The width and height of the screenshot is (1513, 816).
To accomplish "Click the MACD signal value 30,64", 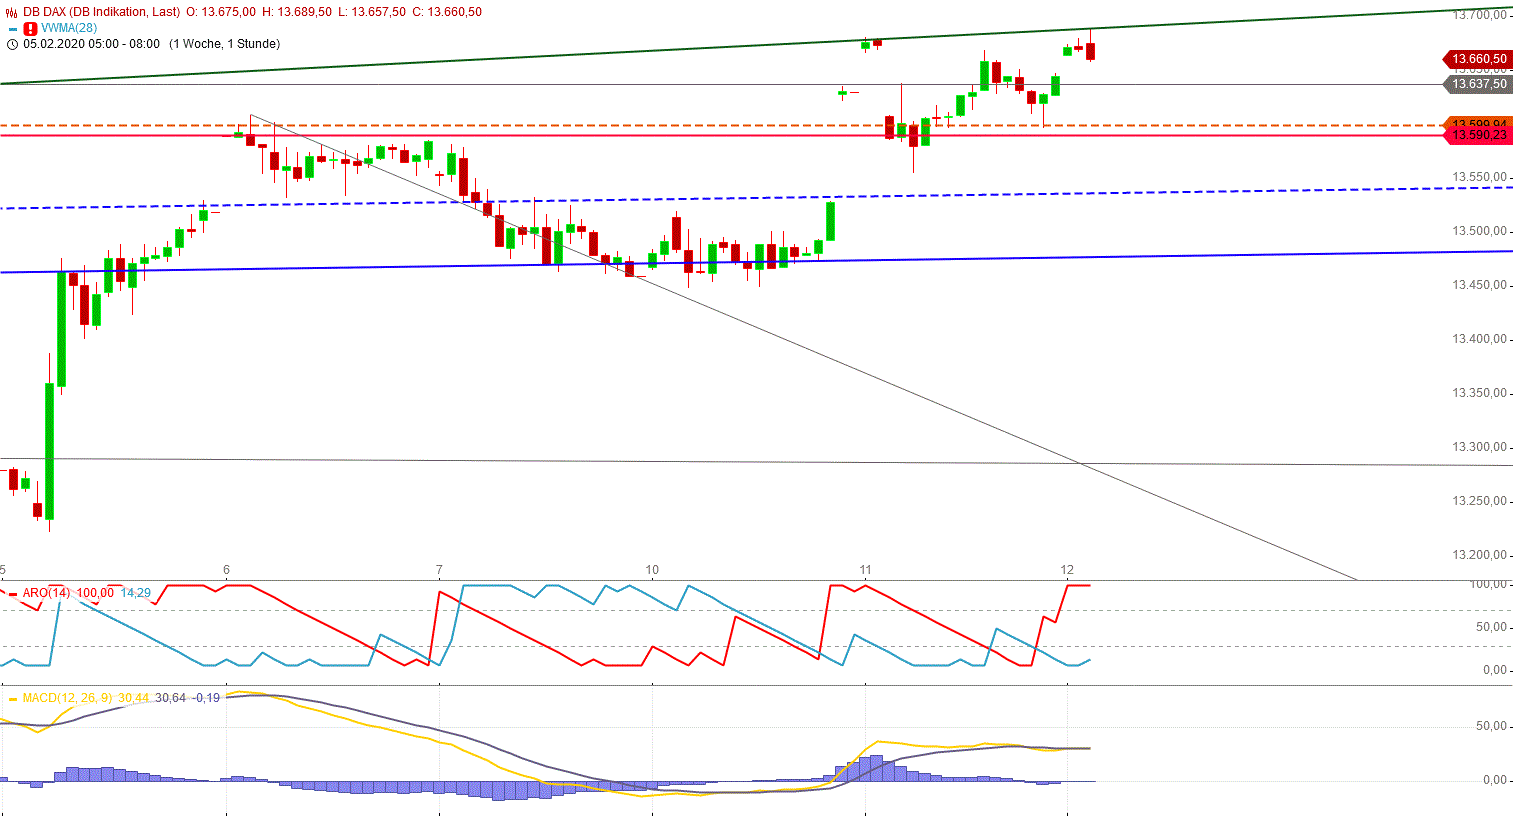I will 171,698.
